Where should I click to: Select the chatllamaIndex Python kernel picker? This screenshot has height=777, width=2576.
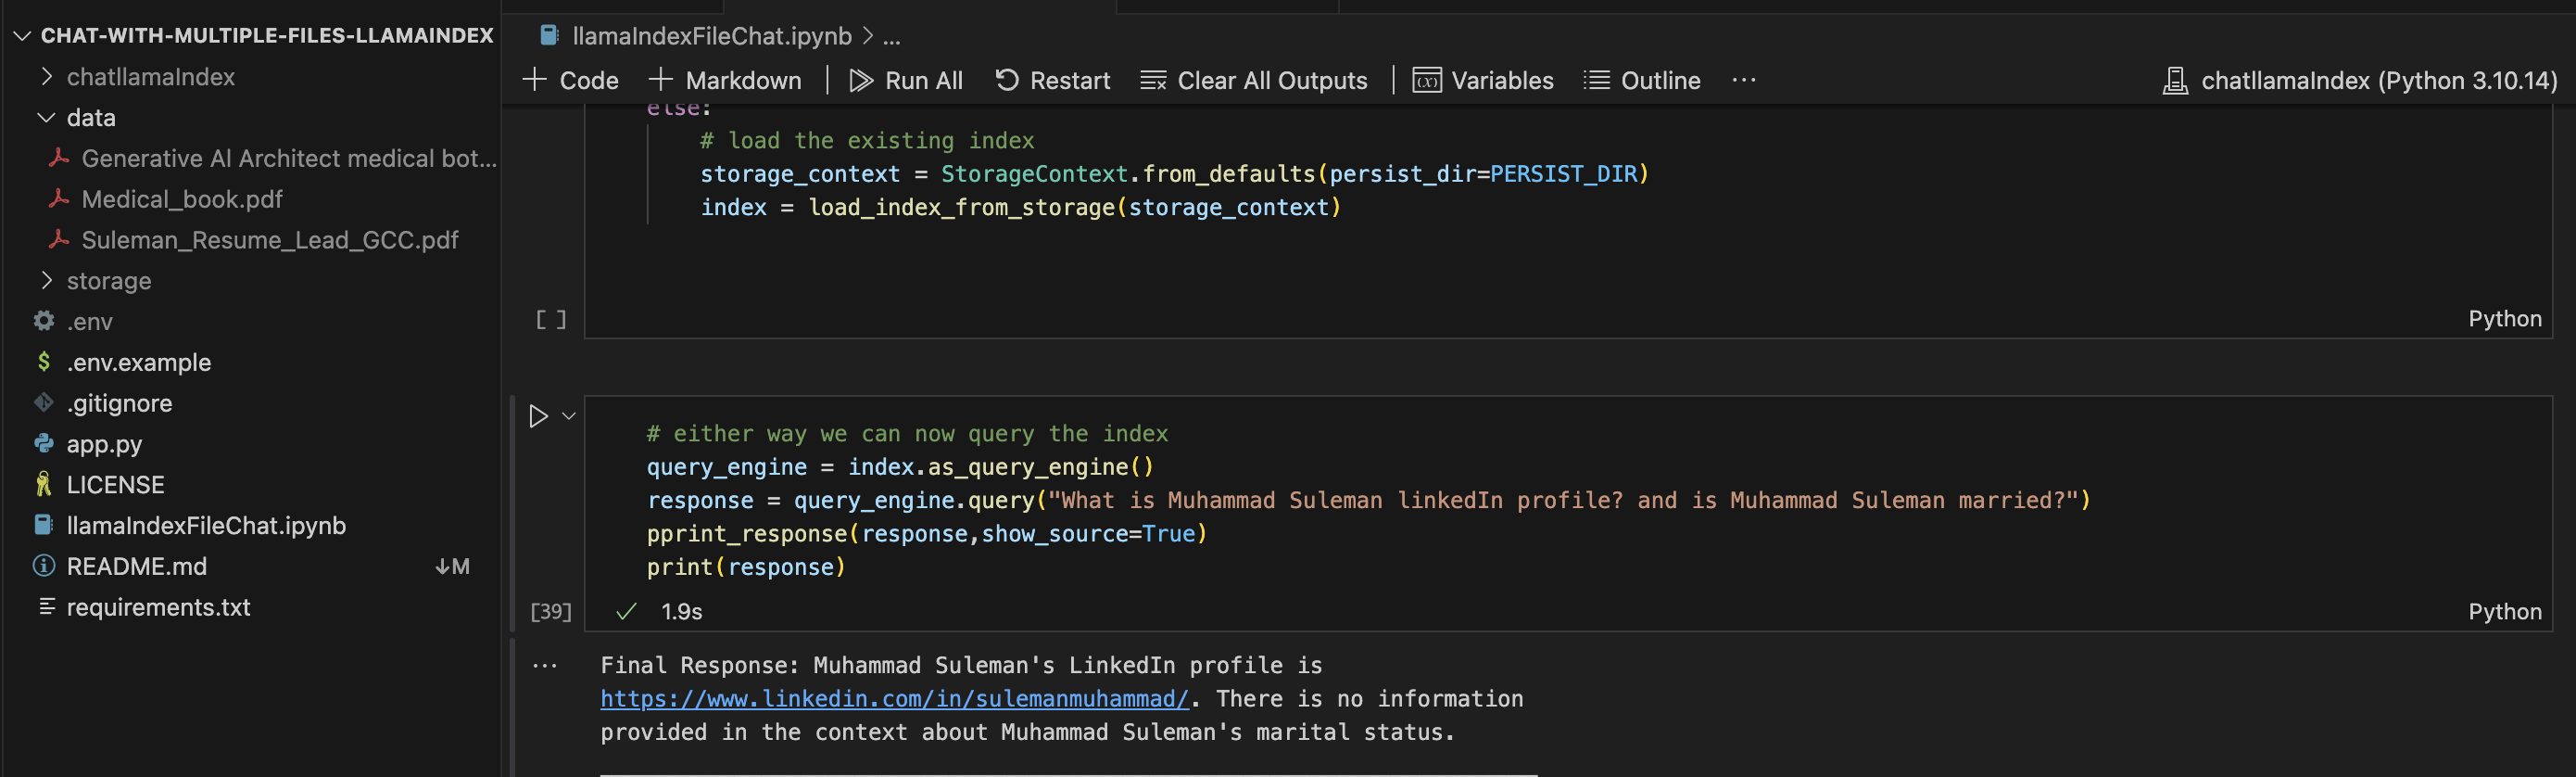(2360, 80)
